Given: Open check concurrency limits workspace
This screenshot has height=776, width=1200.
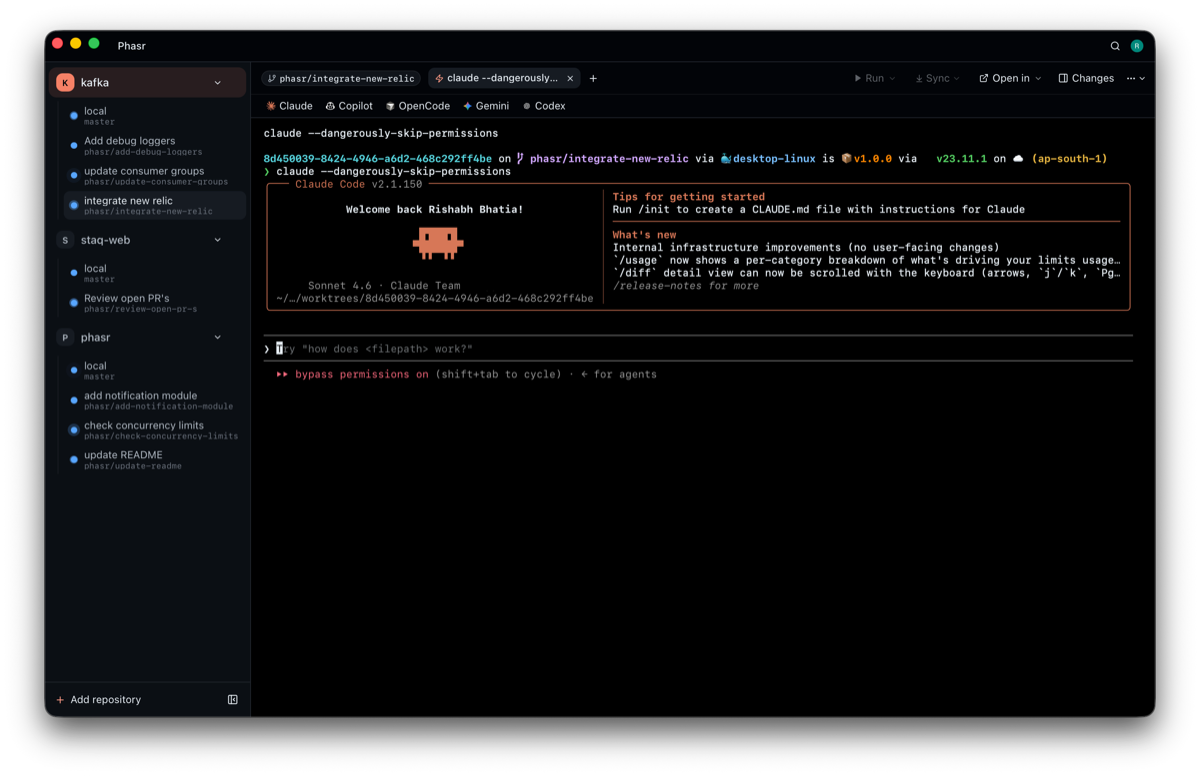Looking at the screenshot, I should click(155, 430).
